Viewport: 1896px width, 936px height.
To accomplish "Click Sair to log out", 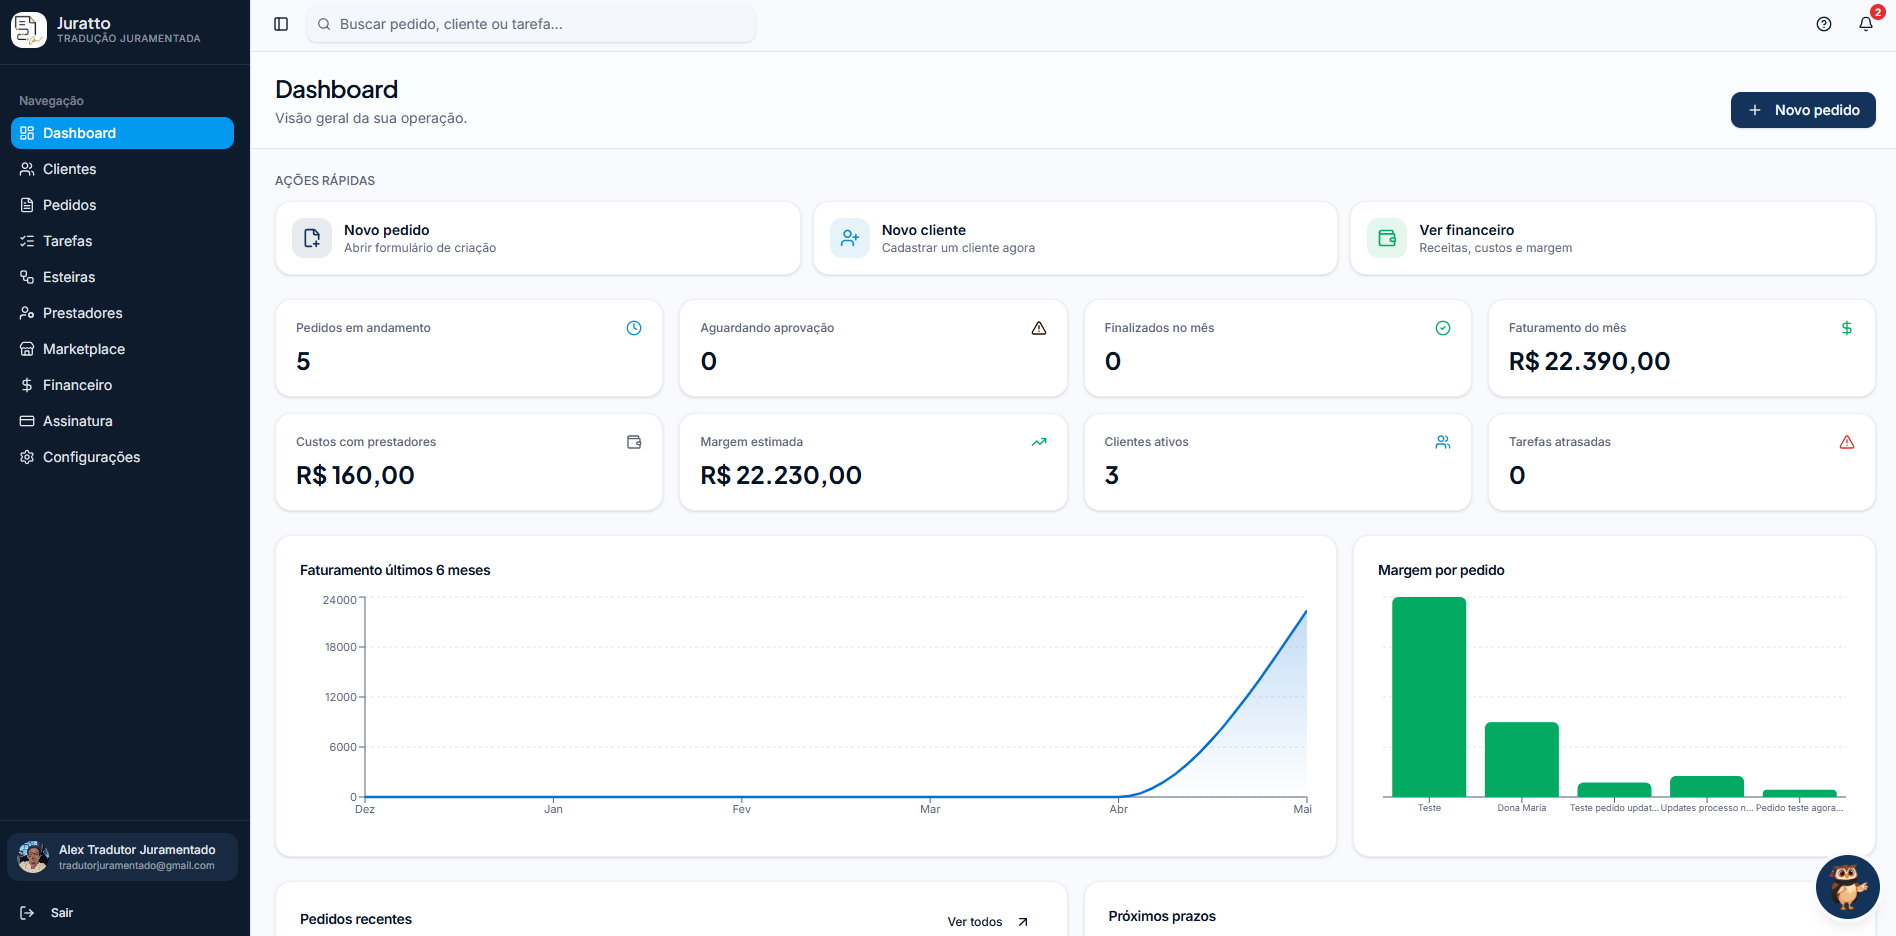I will point(62,913).
